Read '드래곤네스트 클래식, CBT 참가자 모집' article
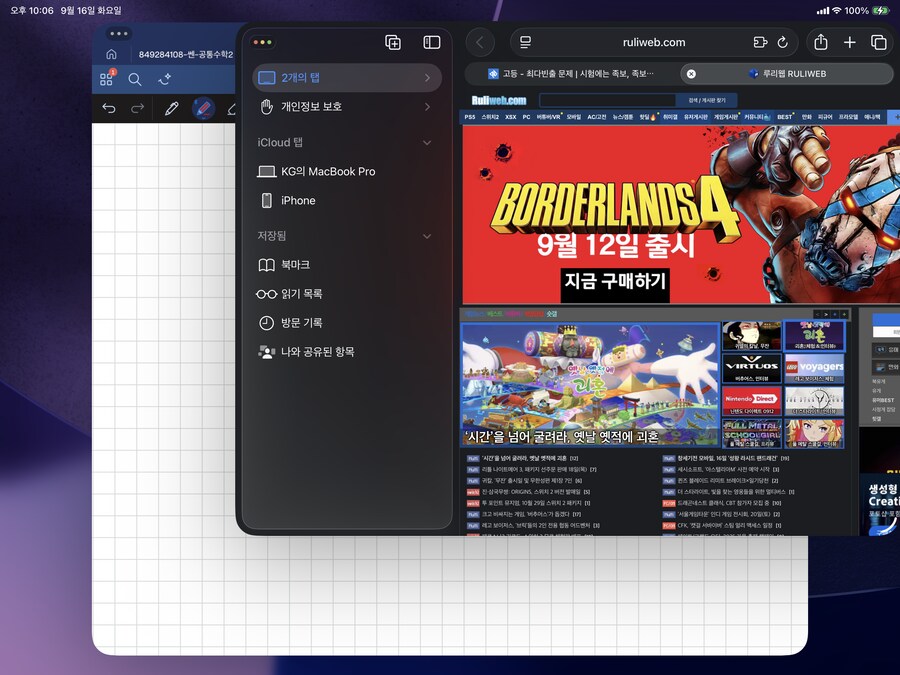Image resolution: width=900 pixels, height=675 pixels. click(721, 503)
